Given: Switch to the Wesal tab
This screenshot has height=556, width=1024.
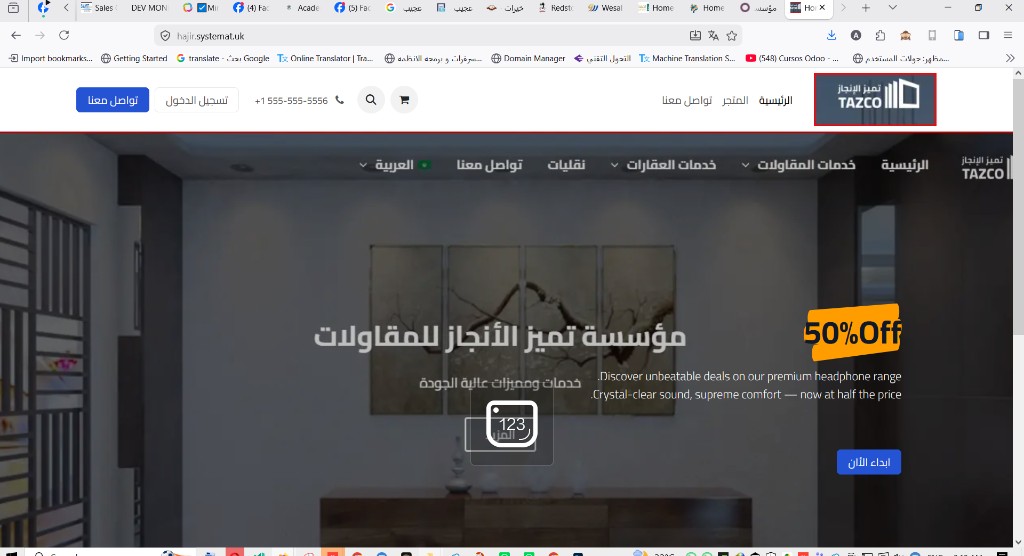Looking at the screenshot, I should click(x=605, y=8).
